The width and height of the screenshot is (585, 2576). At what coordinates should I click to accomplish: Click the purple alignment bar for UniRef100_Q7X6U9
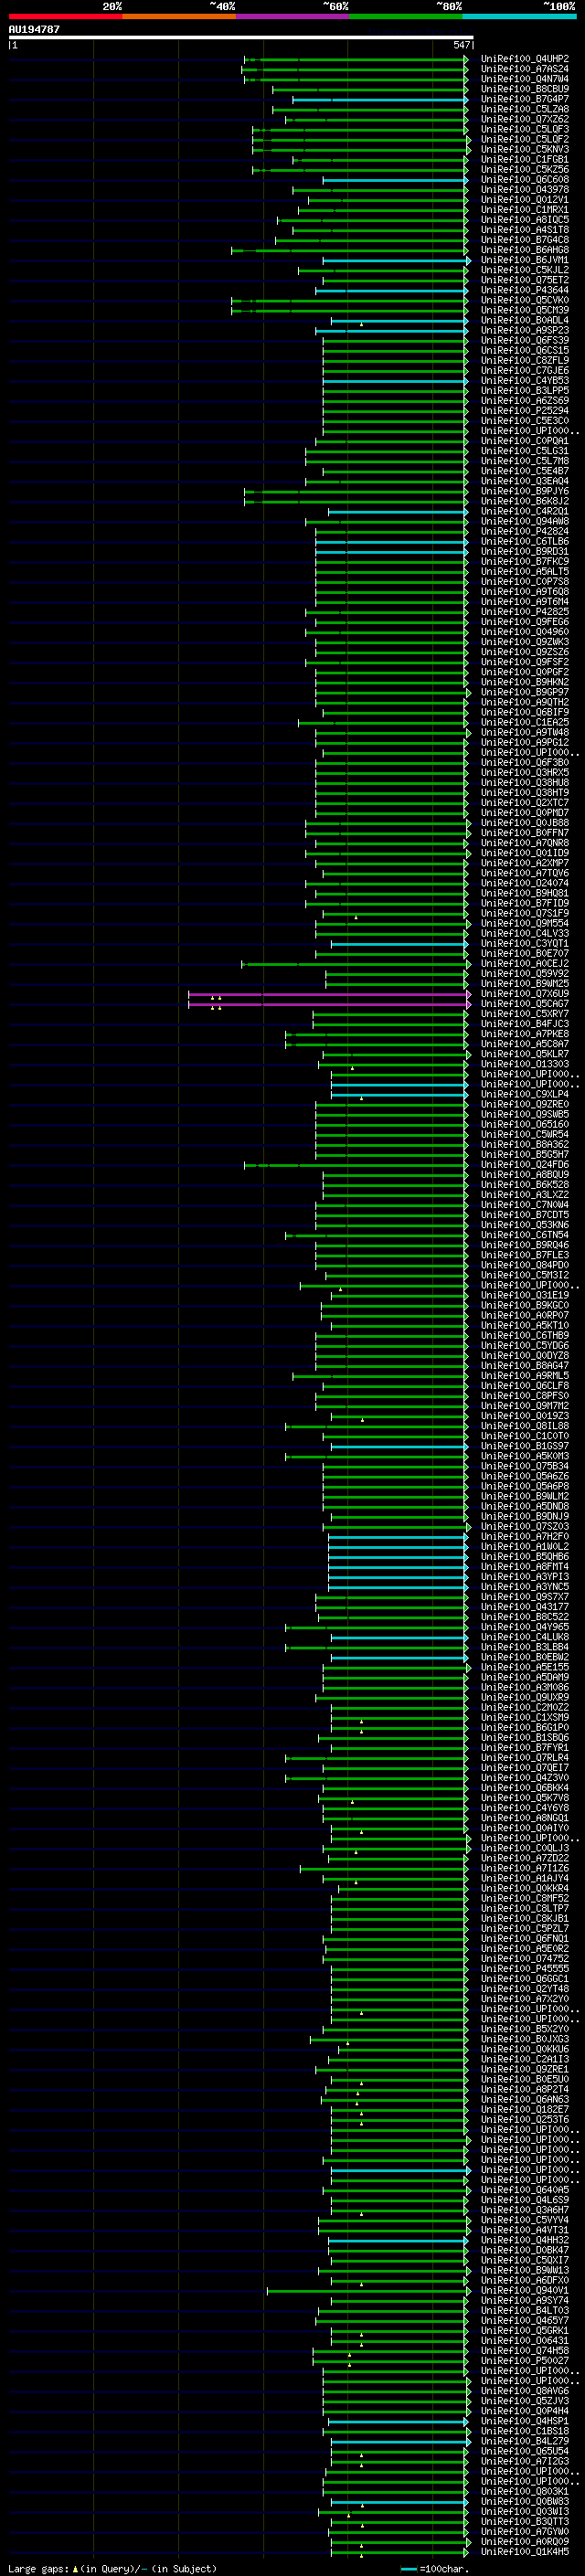click(x=328, y=994)
